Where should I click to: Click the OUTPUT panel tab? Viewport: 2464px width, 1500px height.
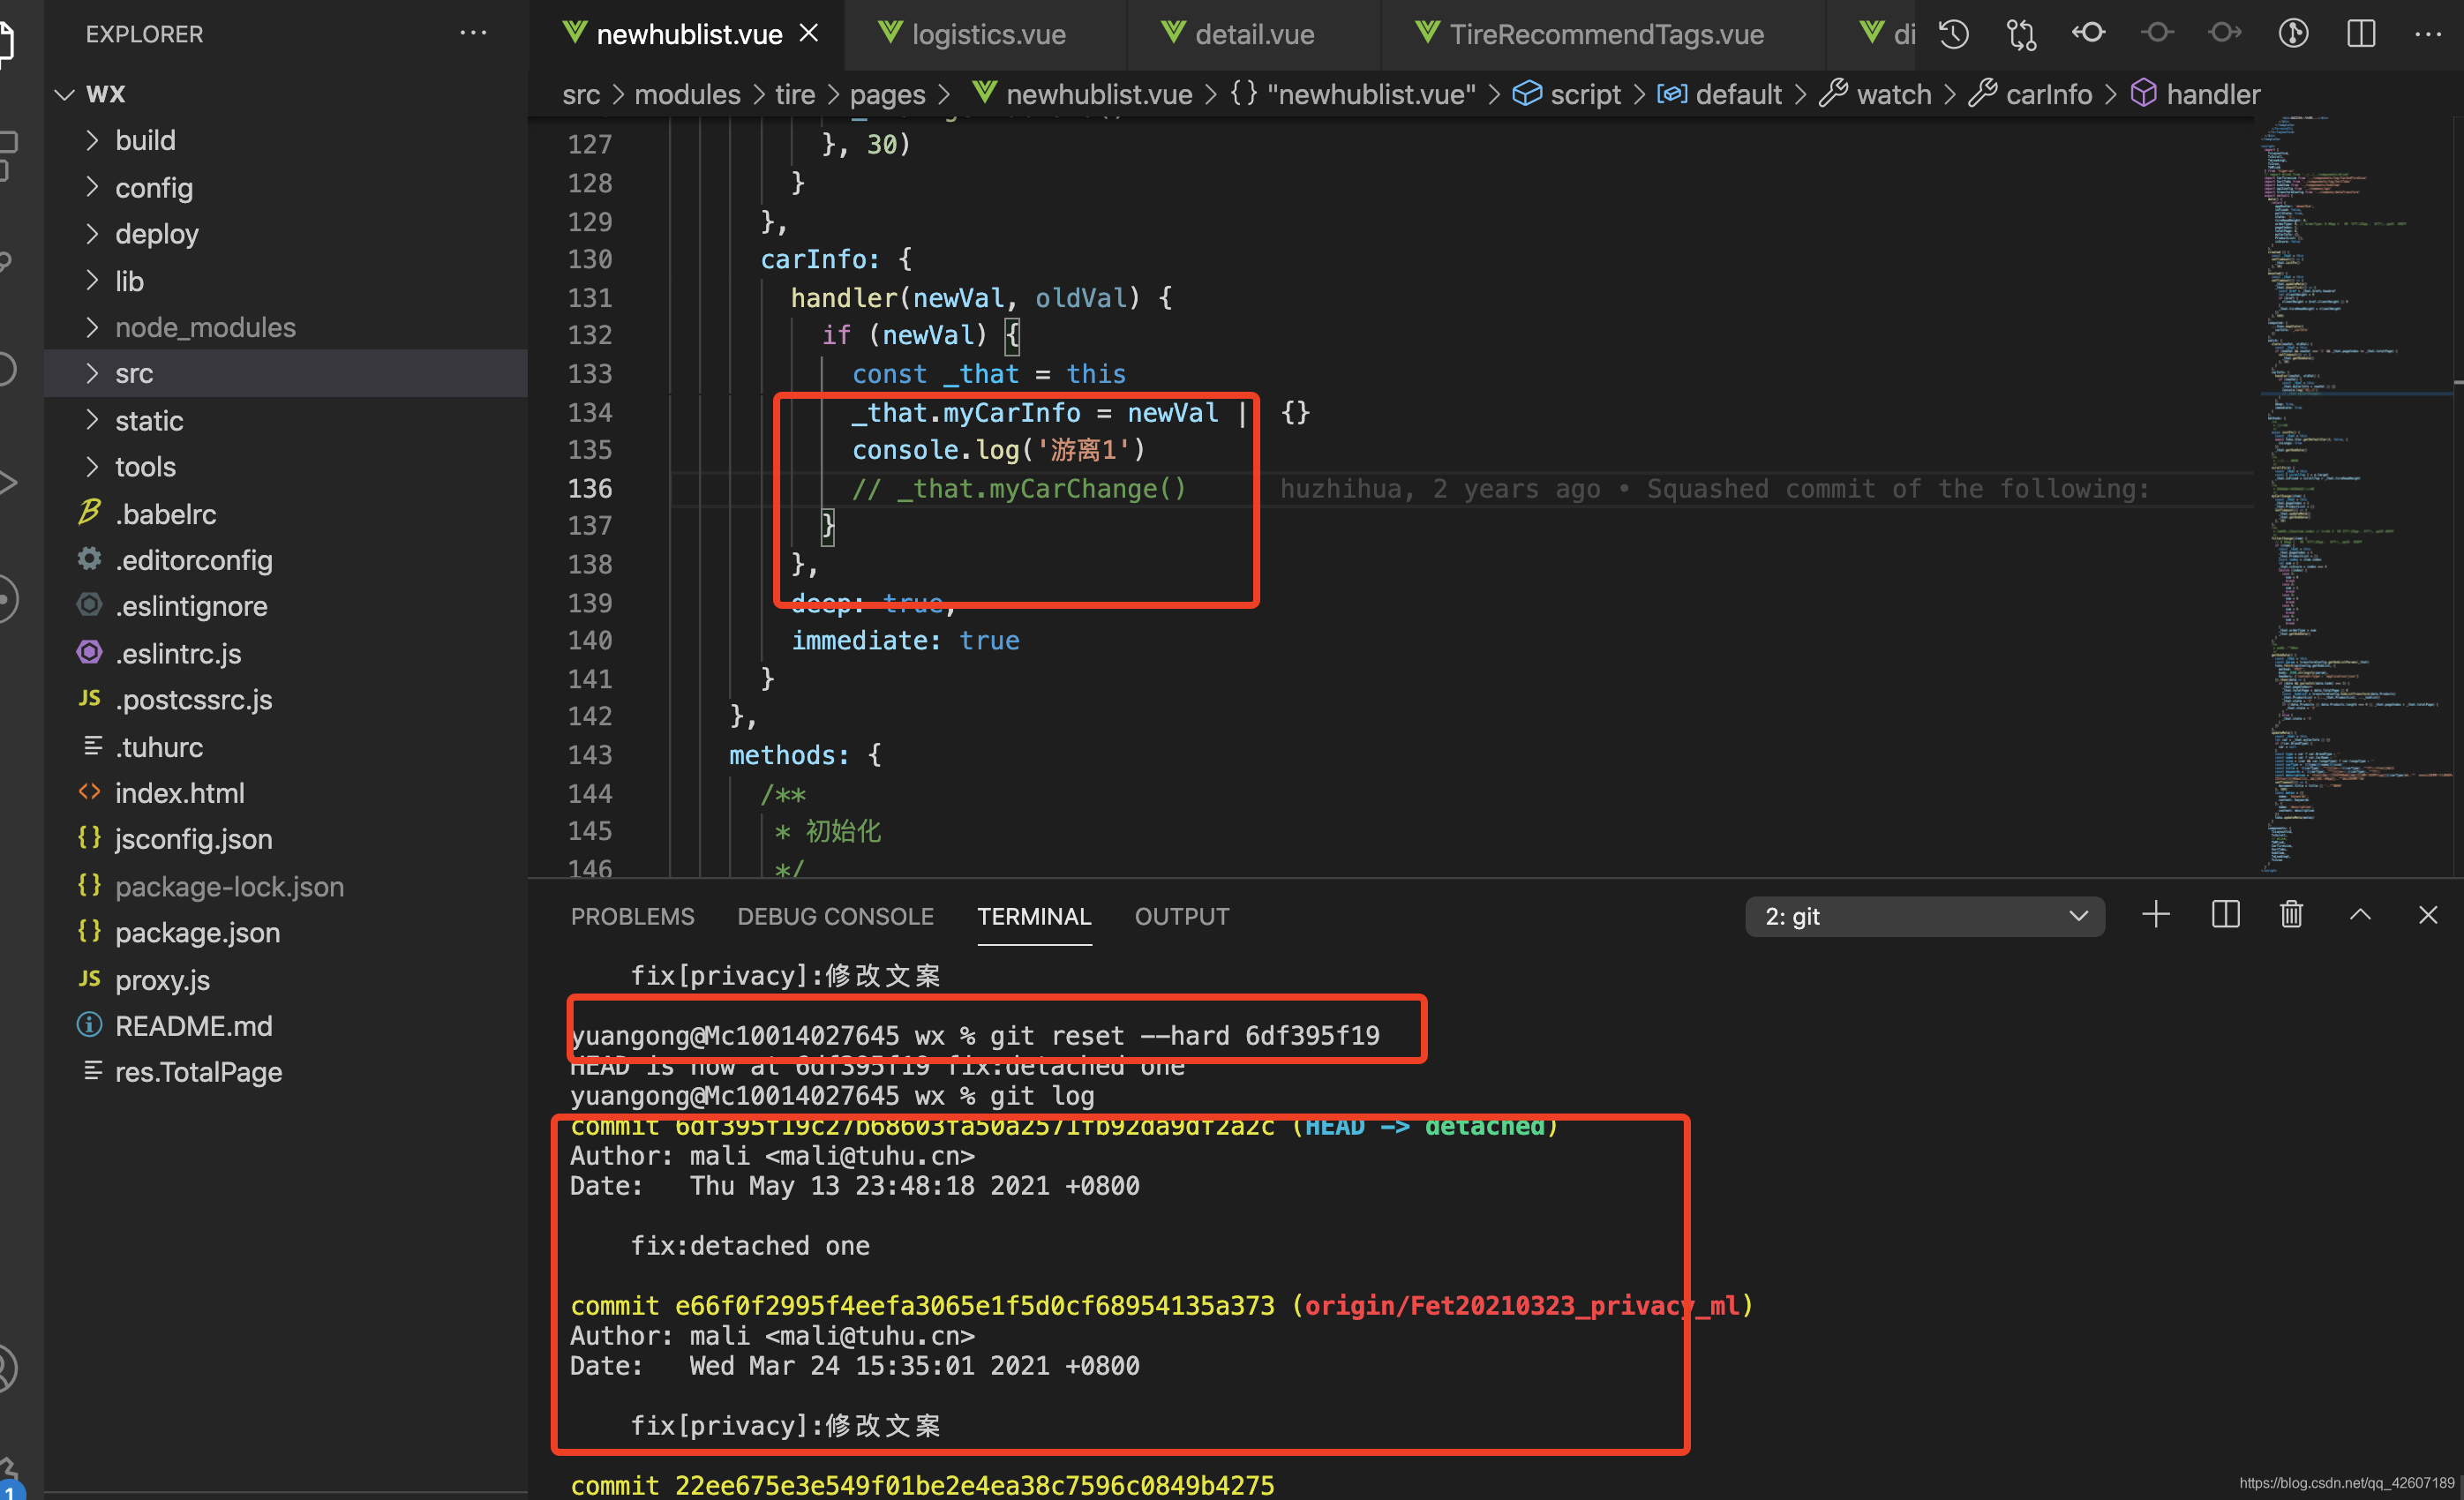(1181, 916)
